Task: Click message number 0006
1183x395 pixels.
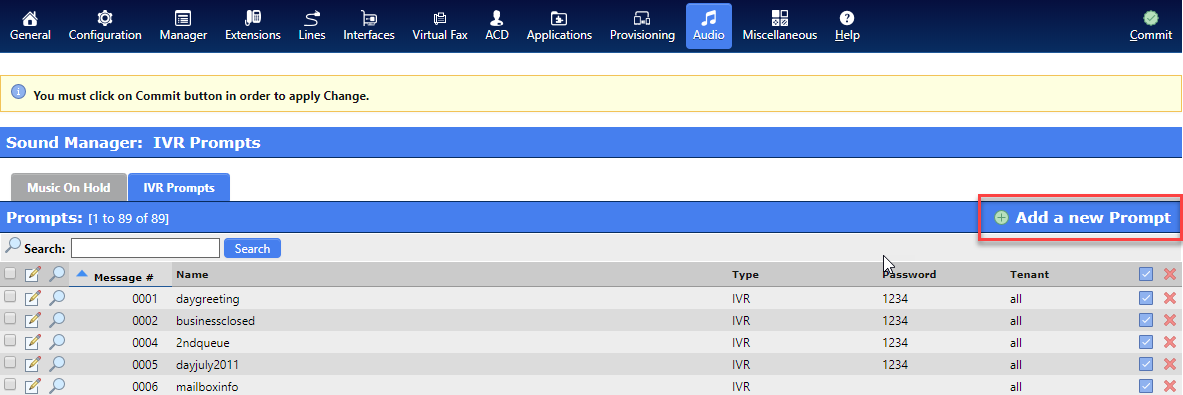Action: coord(145,387)
